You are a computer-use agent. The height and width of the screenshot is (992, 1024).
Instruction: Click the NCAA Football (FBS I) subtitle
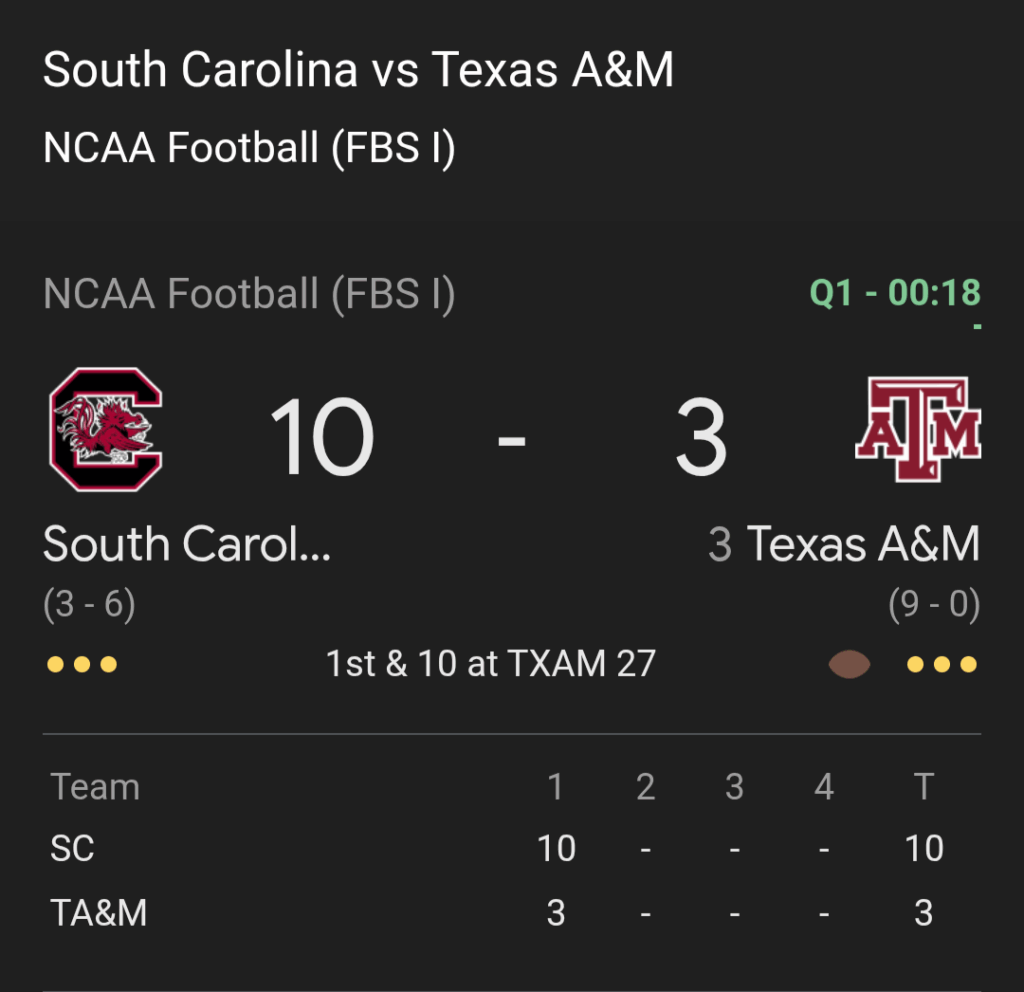tap(249, 148)
